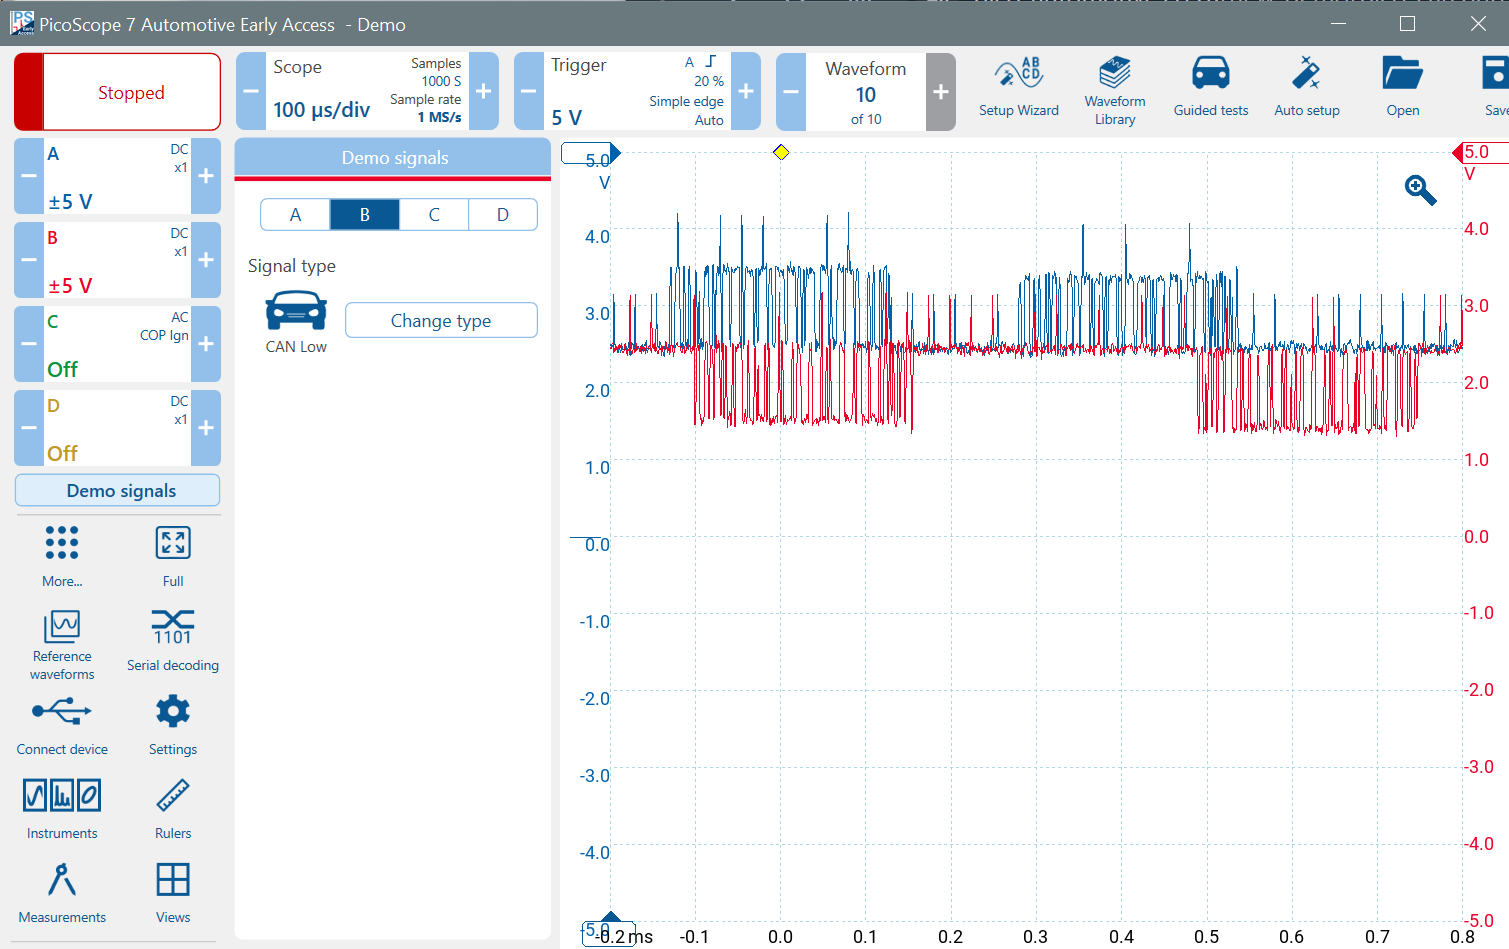This screenshot has height=949, width=1509.
Task: Click minus on channel D
Action: pyautogui.click(x=29, y=428)
